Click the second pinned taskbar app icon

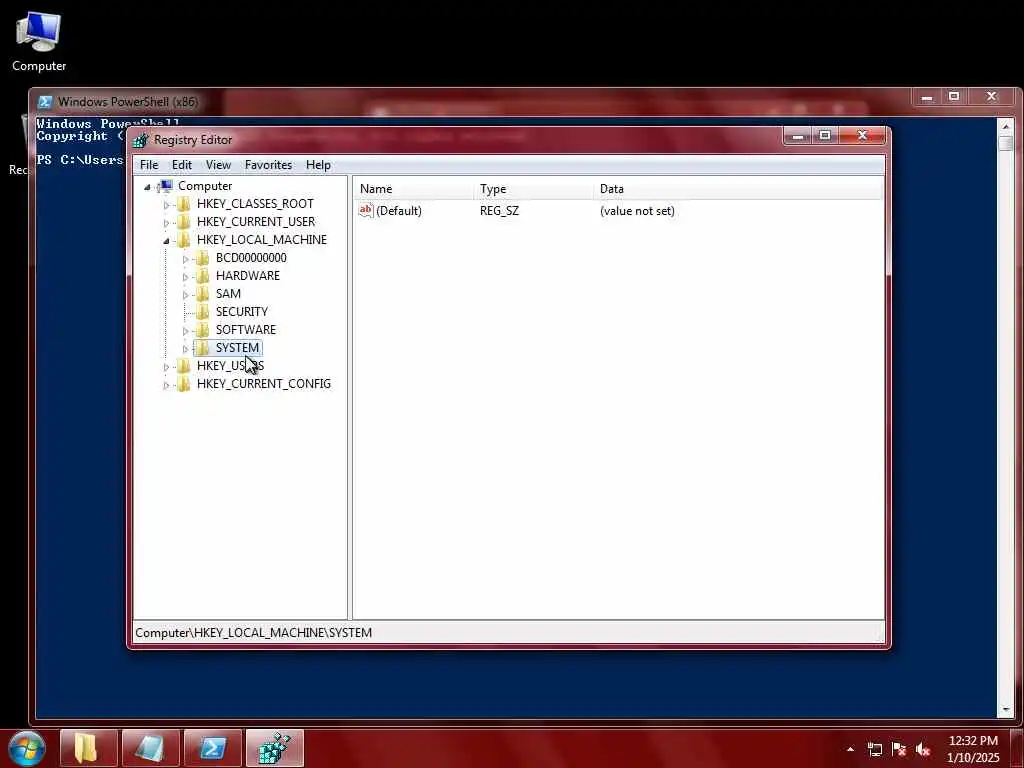(x=150, y=748)
